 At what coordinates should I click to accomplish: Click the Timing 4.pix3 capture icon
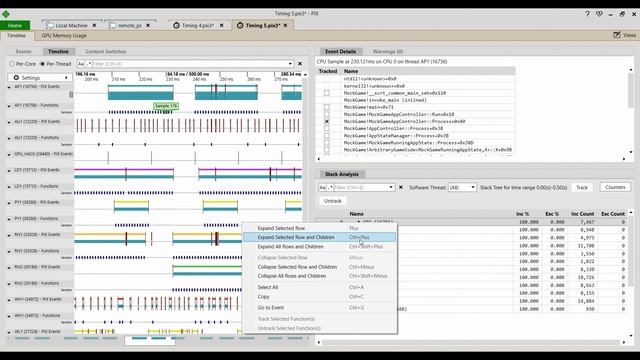pyautogui.click(x=176, y=25)
